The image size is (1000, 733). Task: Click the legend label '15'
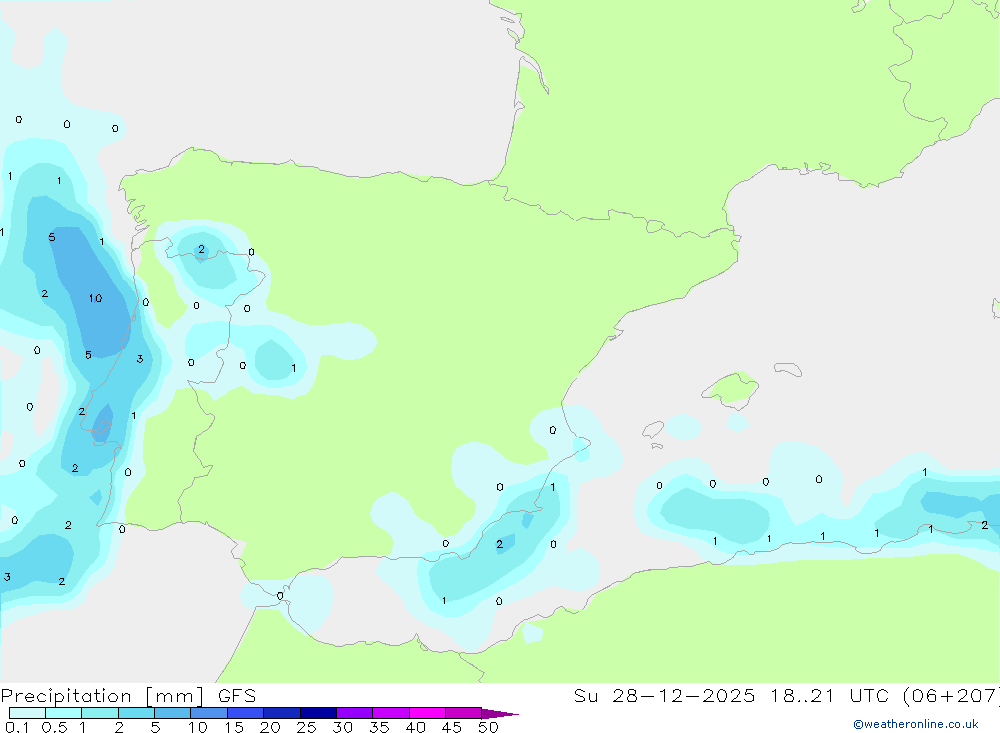point(234,727)
